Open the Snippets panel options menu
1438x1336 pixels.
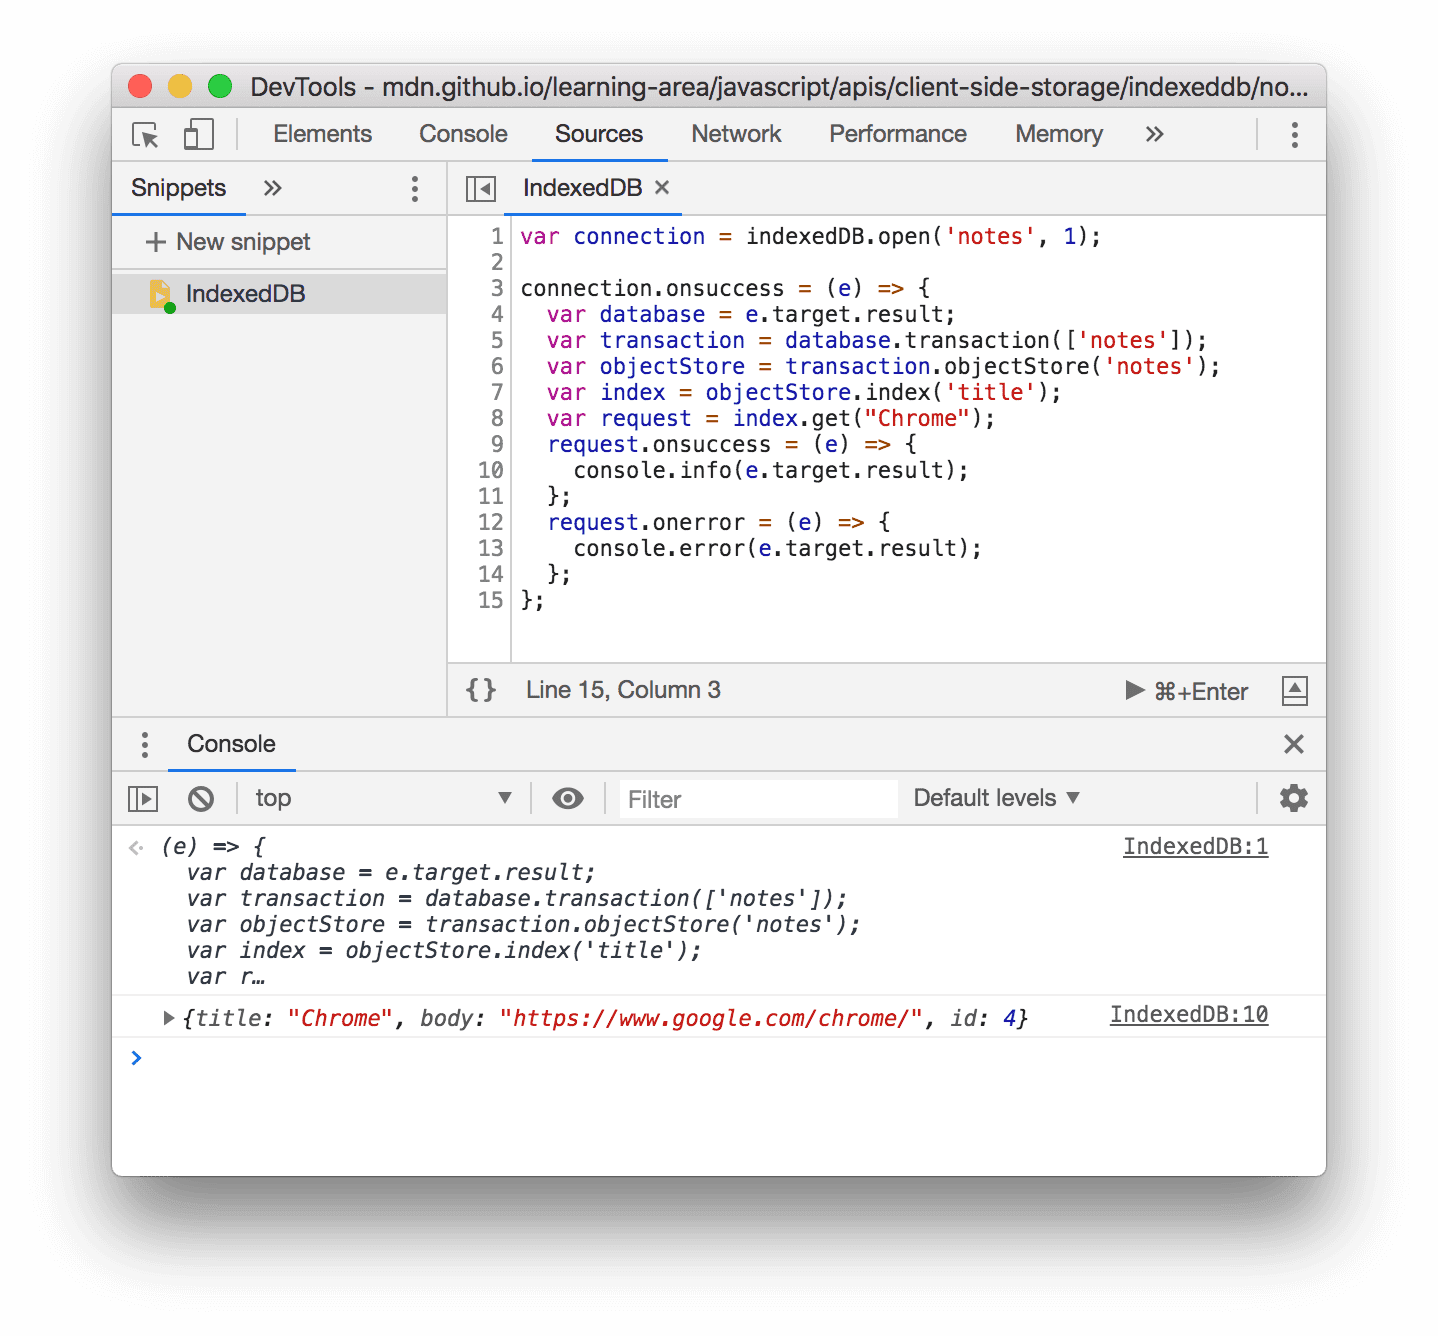click(414, 188)
